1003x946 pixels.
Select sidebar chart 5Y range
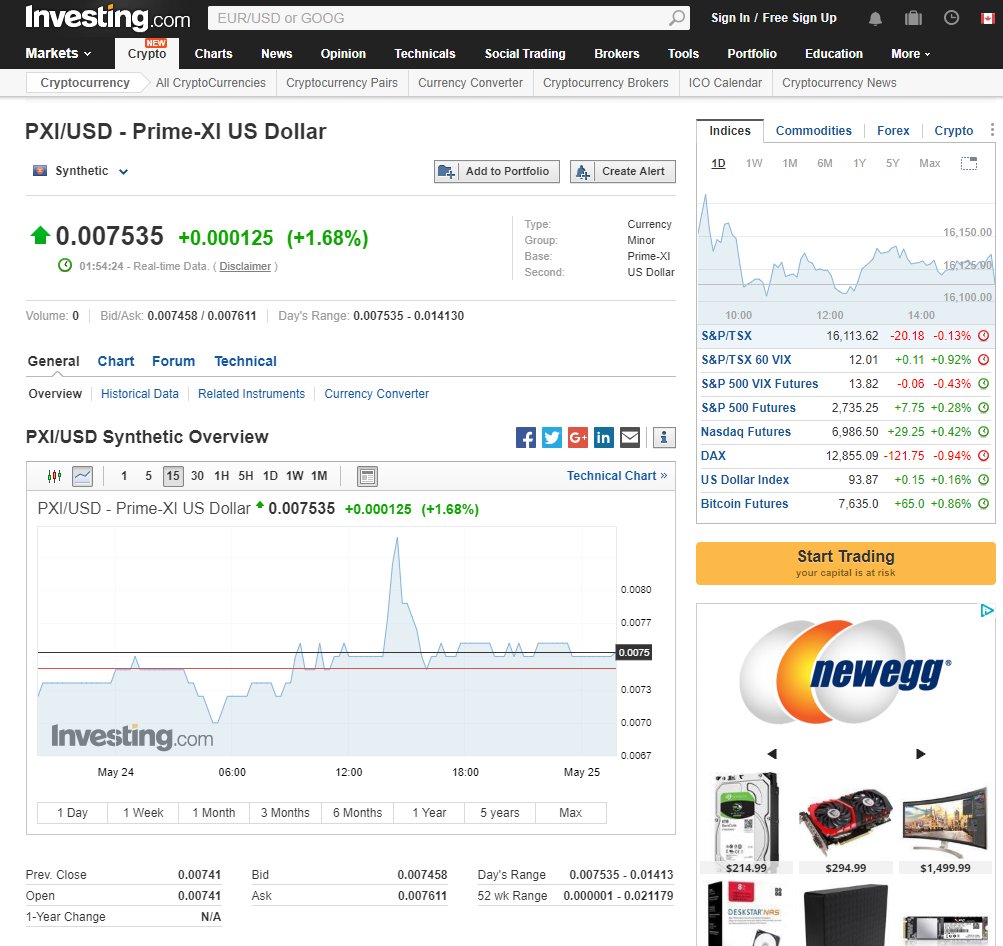click(x=893, y=163)
